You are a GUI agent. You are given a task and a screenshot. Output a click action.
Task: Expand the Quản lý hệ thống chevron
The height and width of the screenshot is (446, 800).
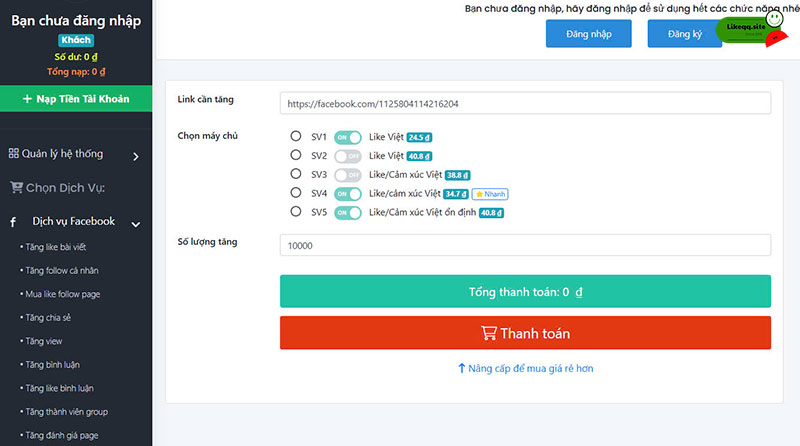point(136,157)
